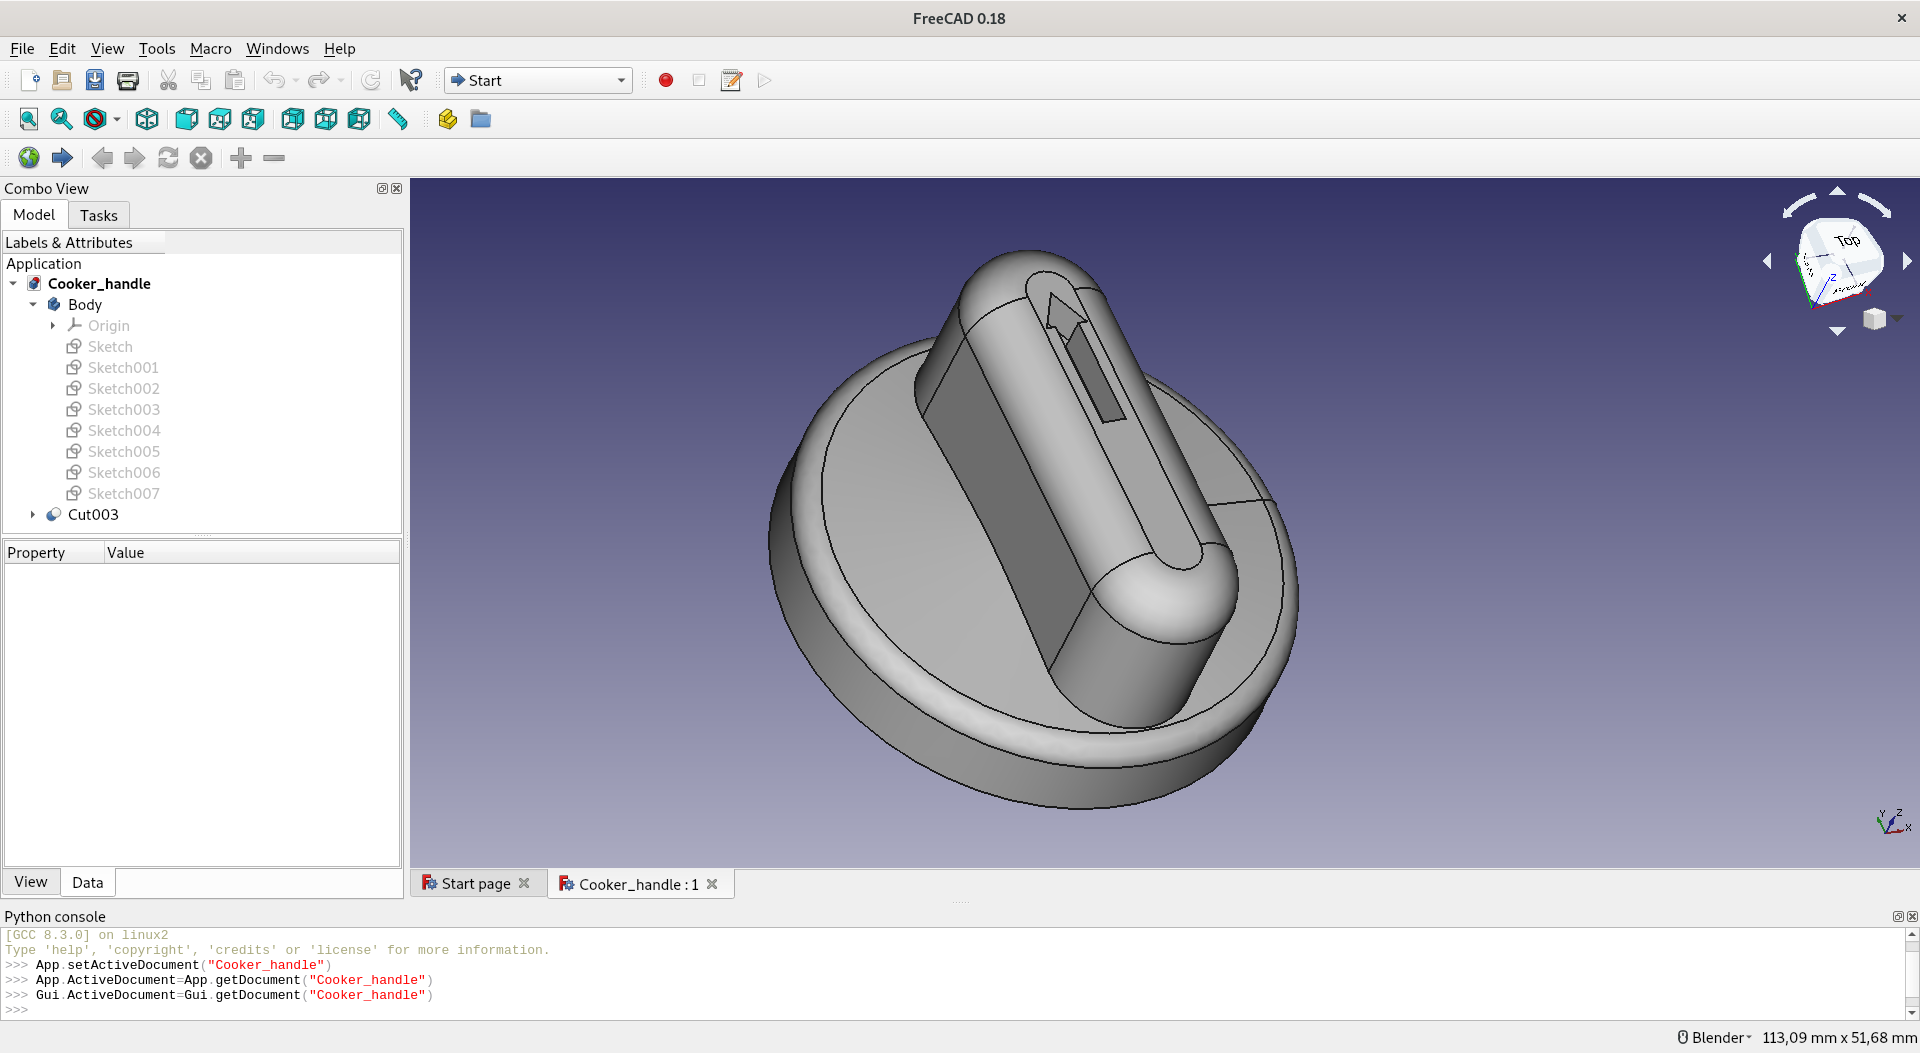The image size is (1920, 1053).
Task: Select the Measure distance ruler icon
Action: [398, 120]
